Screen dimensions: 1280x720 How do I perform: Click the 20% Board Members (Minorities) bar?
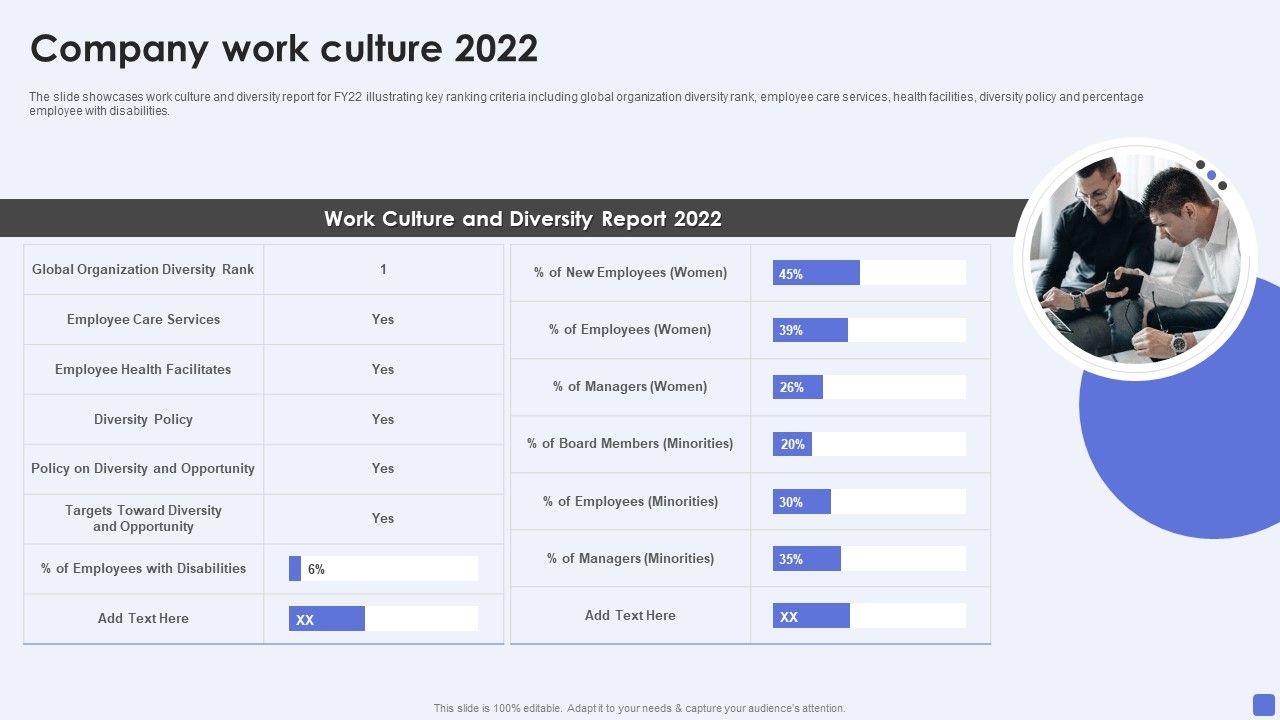click(x=792, y=444)
